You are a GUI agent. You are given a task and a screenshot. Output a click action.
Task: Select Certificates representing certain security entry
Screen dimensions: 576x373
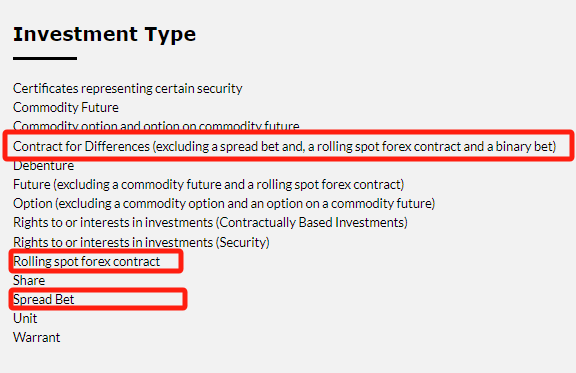[127, 89]
